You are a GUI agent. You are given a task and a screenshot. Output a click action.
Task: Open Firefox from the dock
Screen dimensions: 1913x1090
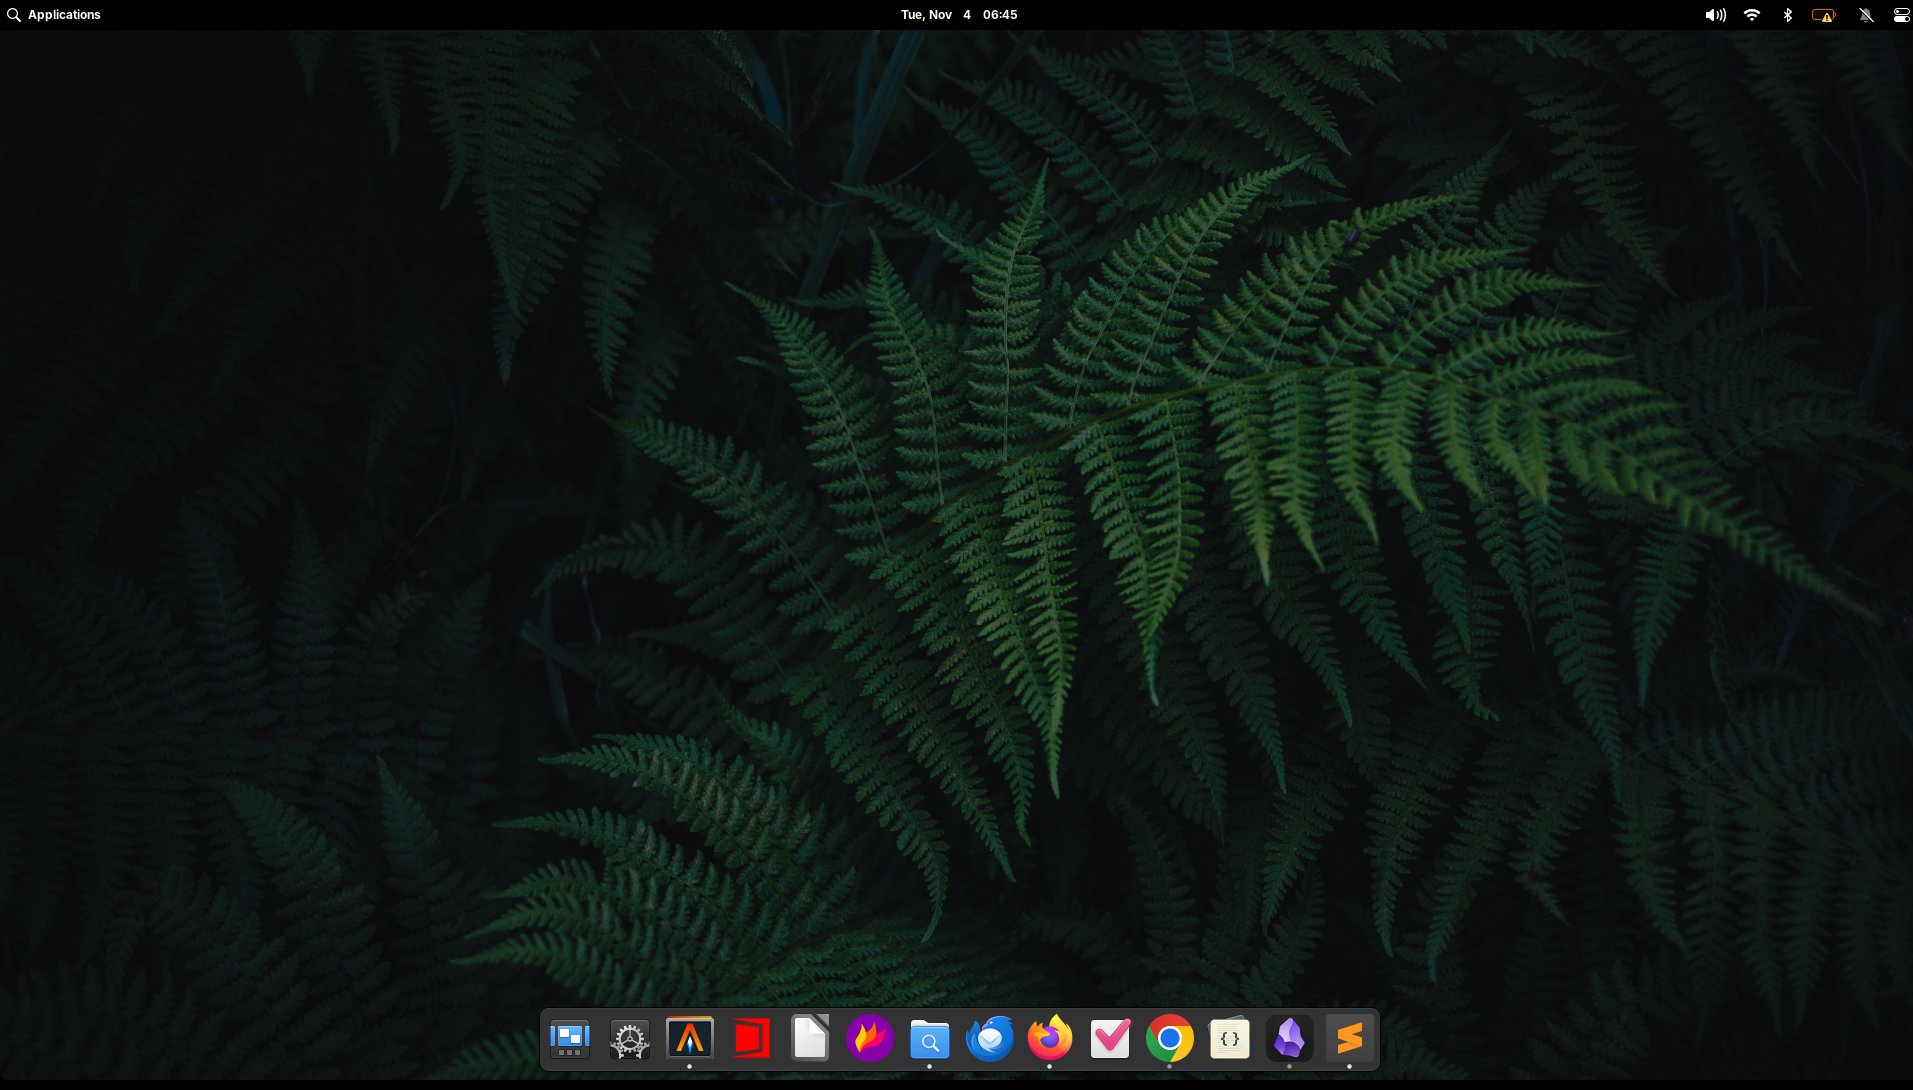[x=1050, y=1039]
